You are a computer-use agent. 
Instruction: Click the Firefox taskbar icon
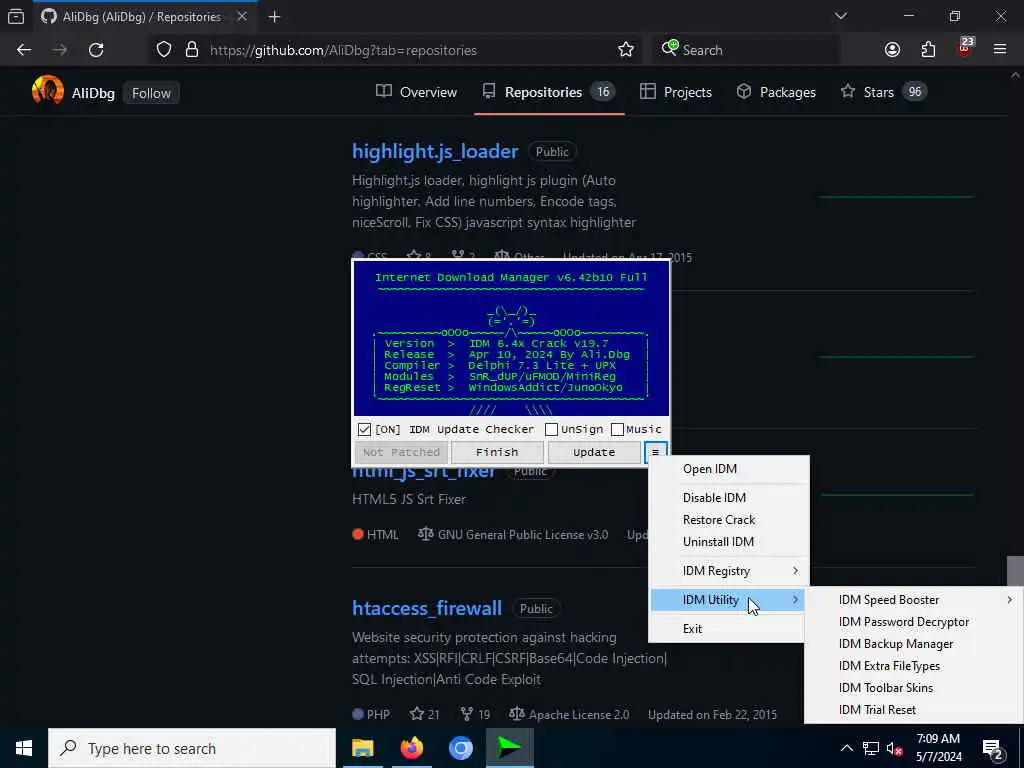pos(411,748)
